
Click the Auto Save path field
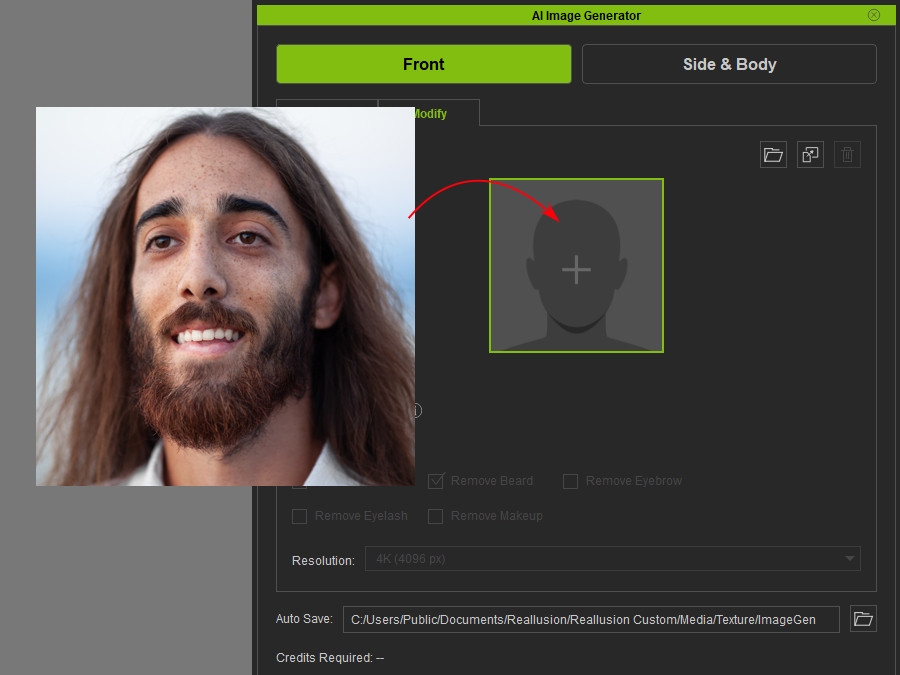pos(591,619)
